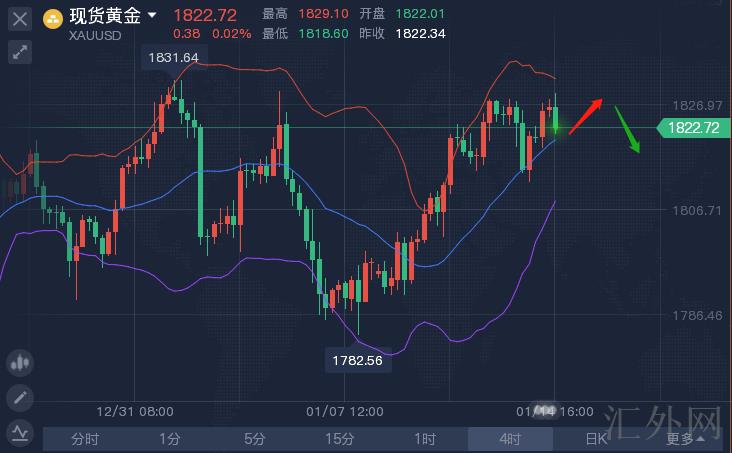Choose the 15分 timeframe tab

(340, 439)
